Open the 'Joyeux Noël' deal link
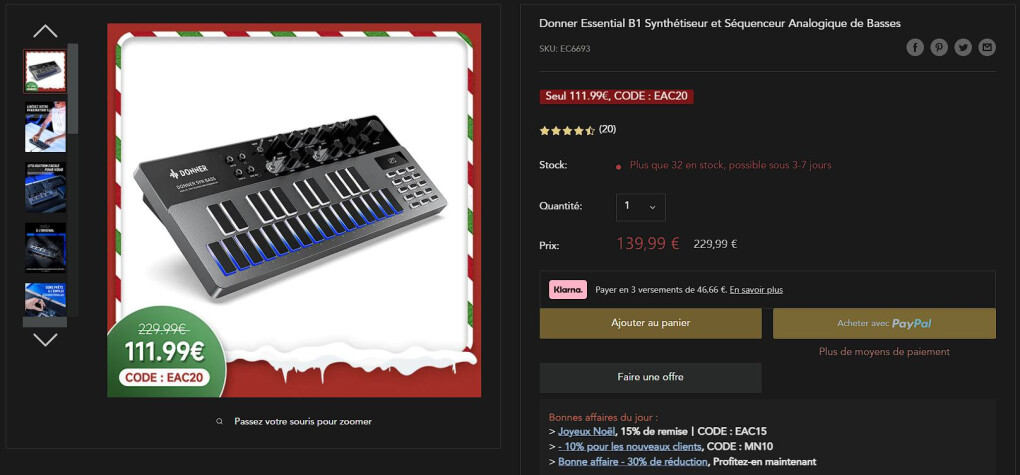The image size is (1020, 475). tap(586, 431)
